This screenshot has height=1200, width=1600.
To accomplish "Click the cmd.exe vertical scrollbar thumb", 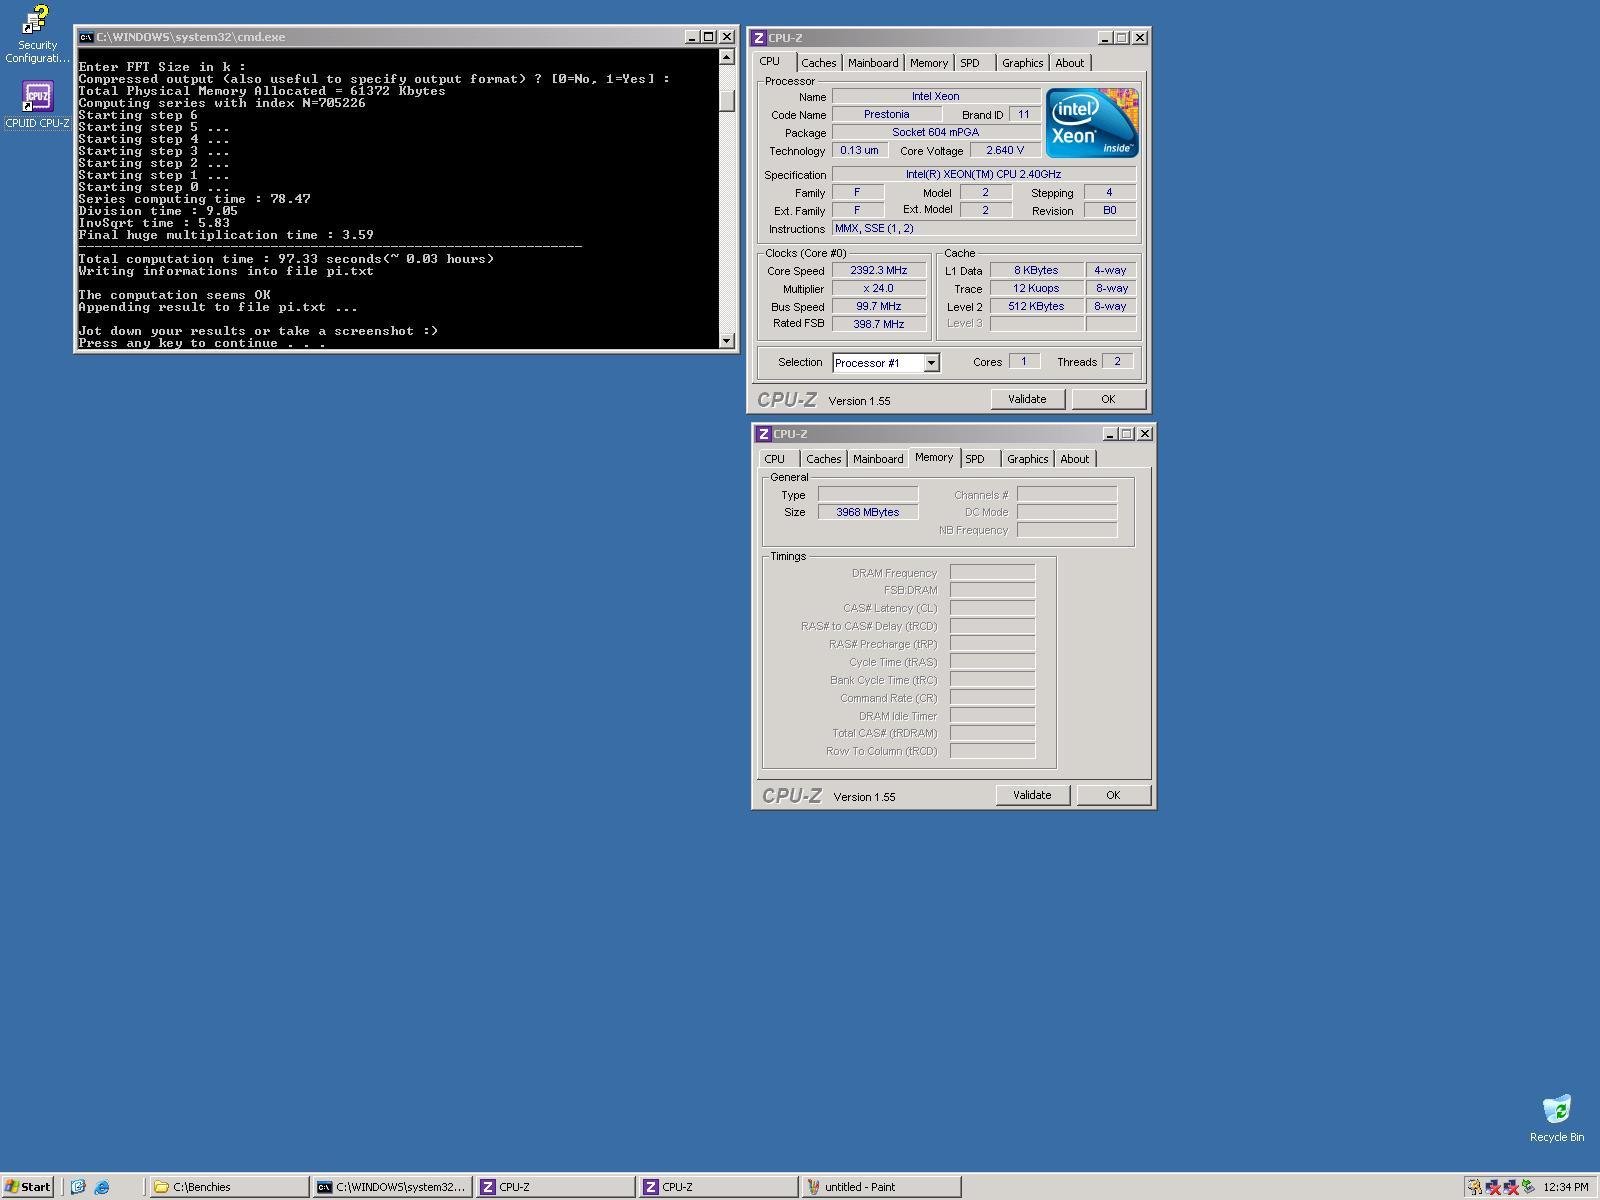I will click(727, 101).
